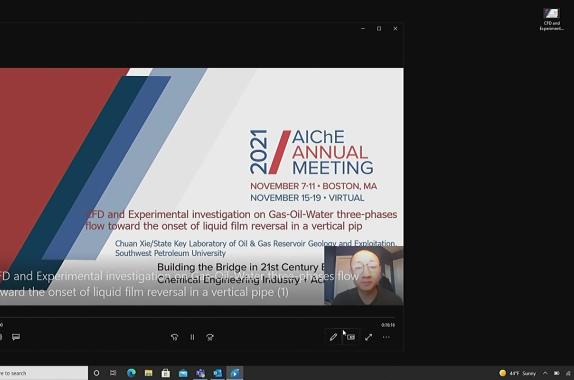Viewport: 574px width, 380px height.
Task: Switch to mini view mode
Action: click(x=351, y=337)
